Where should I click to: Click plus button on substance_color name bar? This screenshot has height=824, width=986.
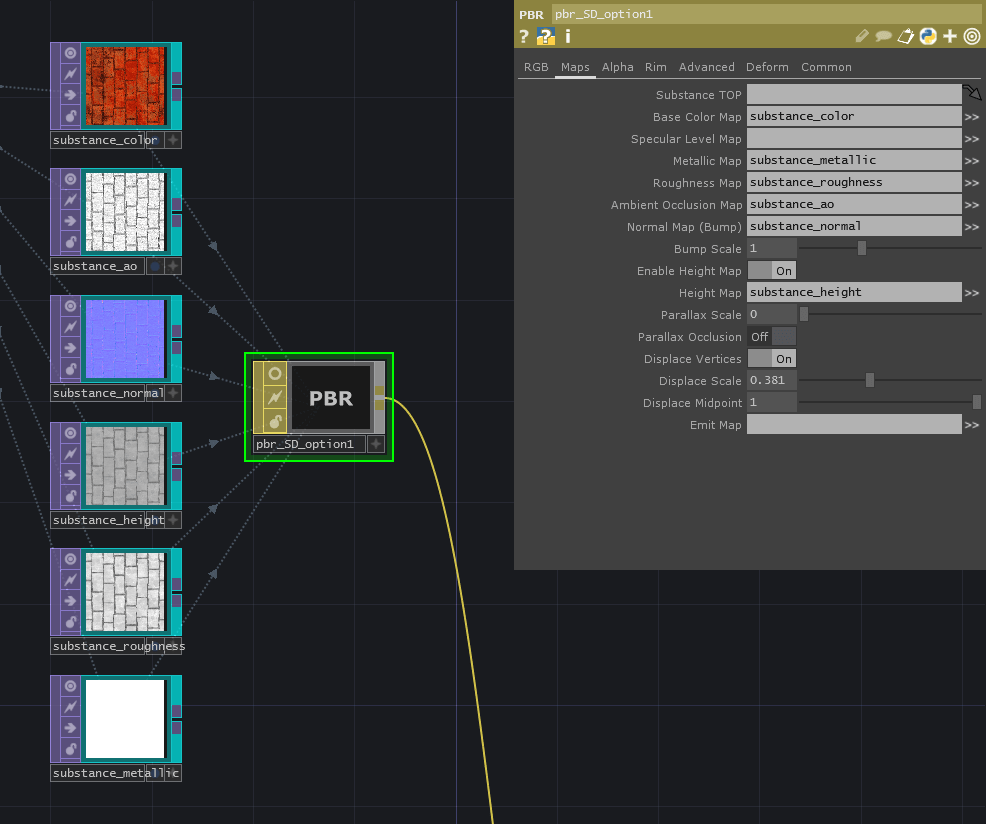tap(173, 140)
